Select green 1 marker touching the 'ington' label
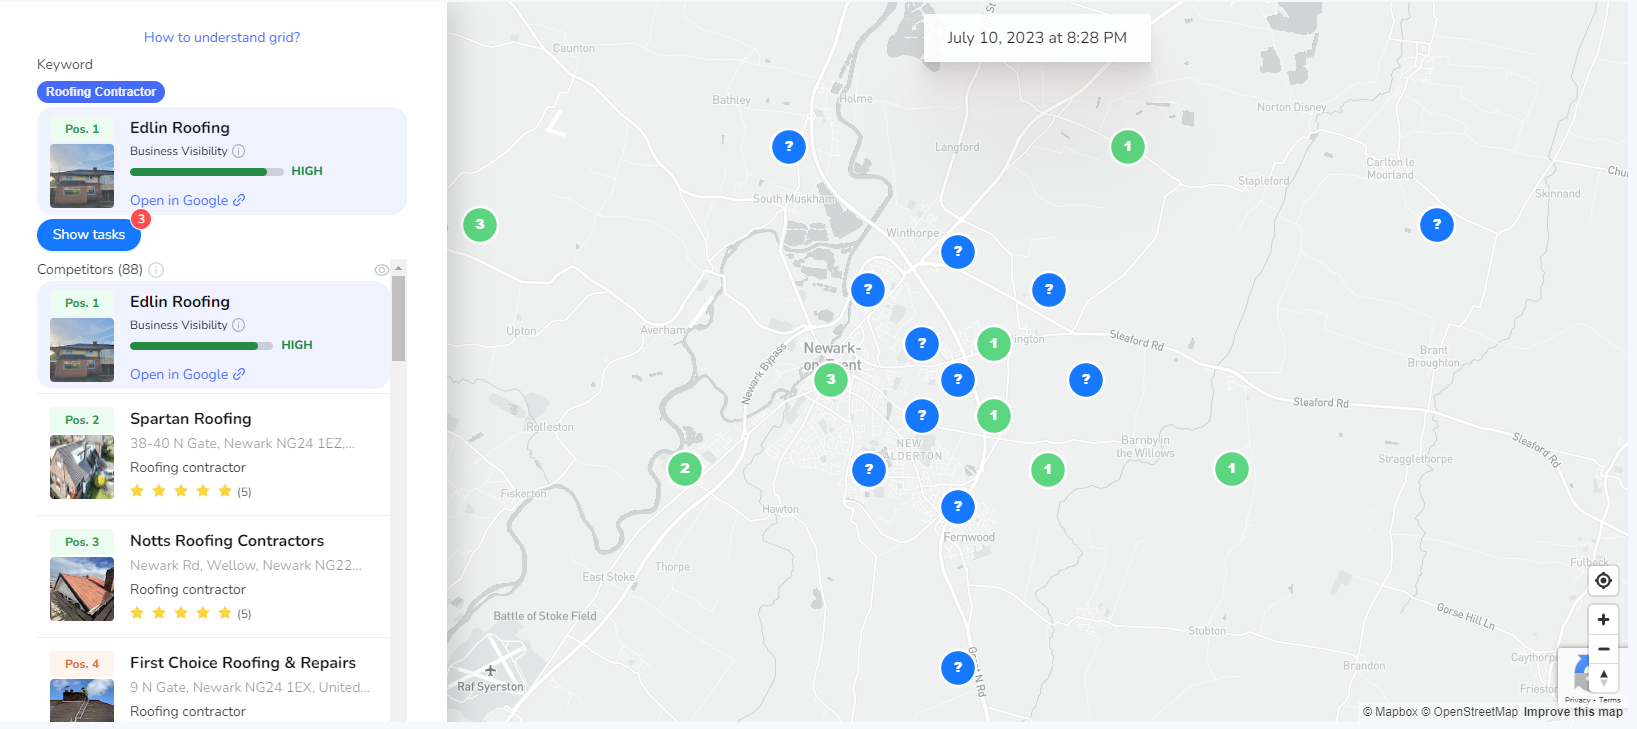The height and width of the screenshot is (729, 1637). point(994,344)
